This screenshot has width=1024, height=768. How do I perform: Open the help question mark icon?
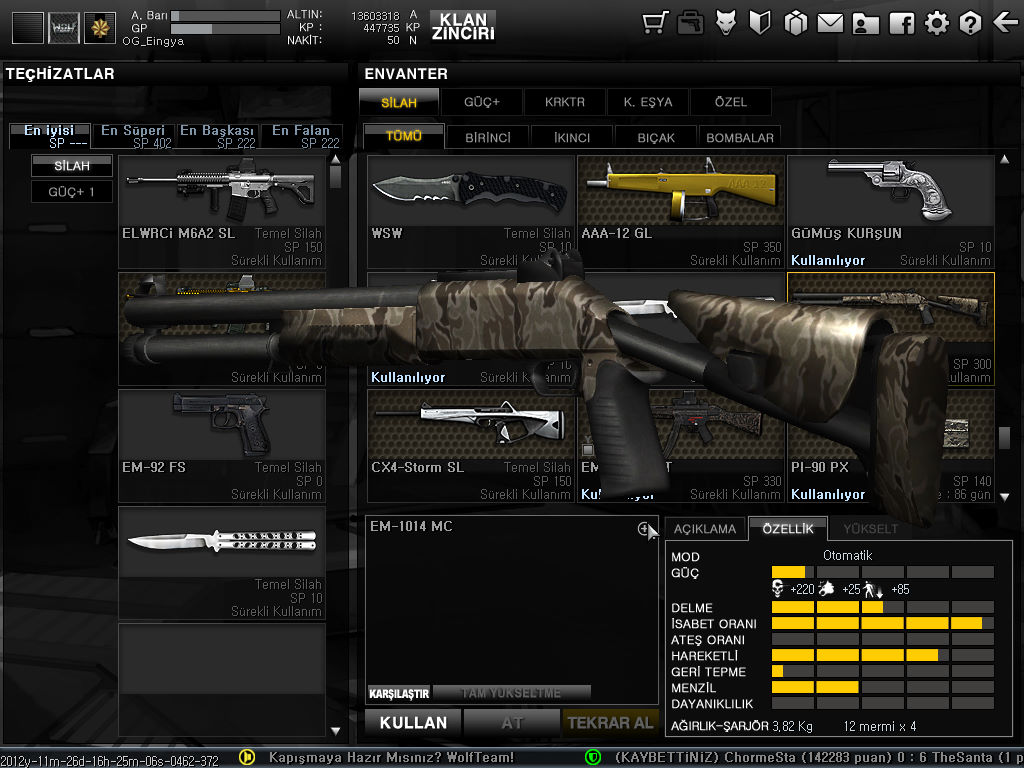click(970, 23)
